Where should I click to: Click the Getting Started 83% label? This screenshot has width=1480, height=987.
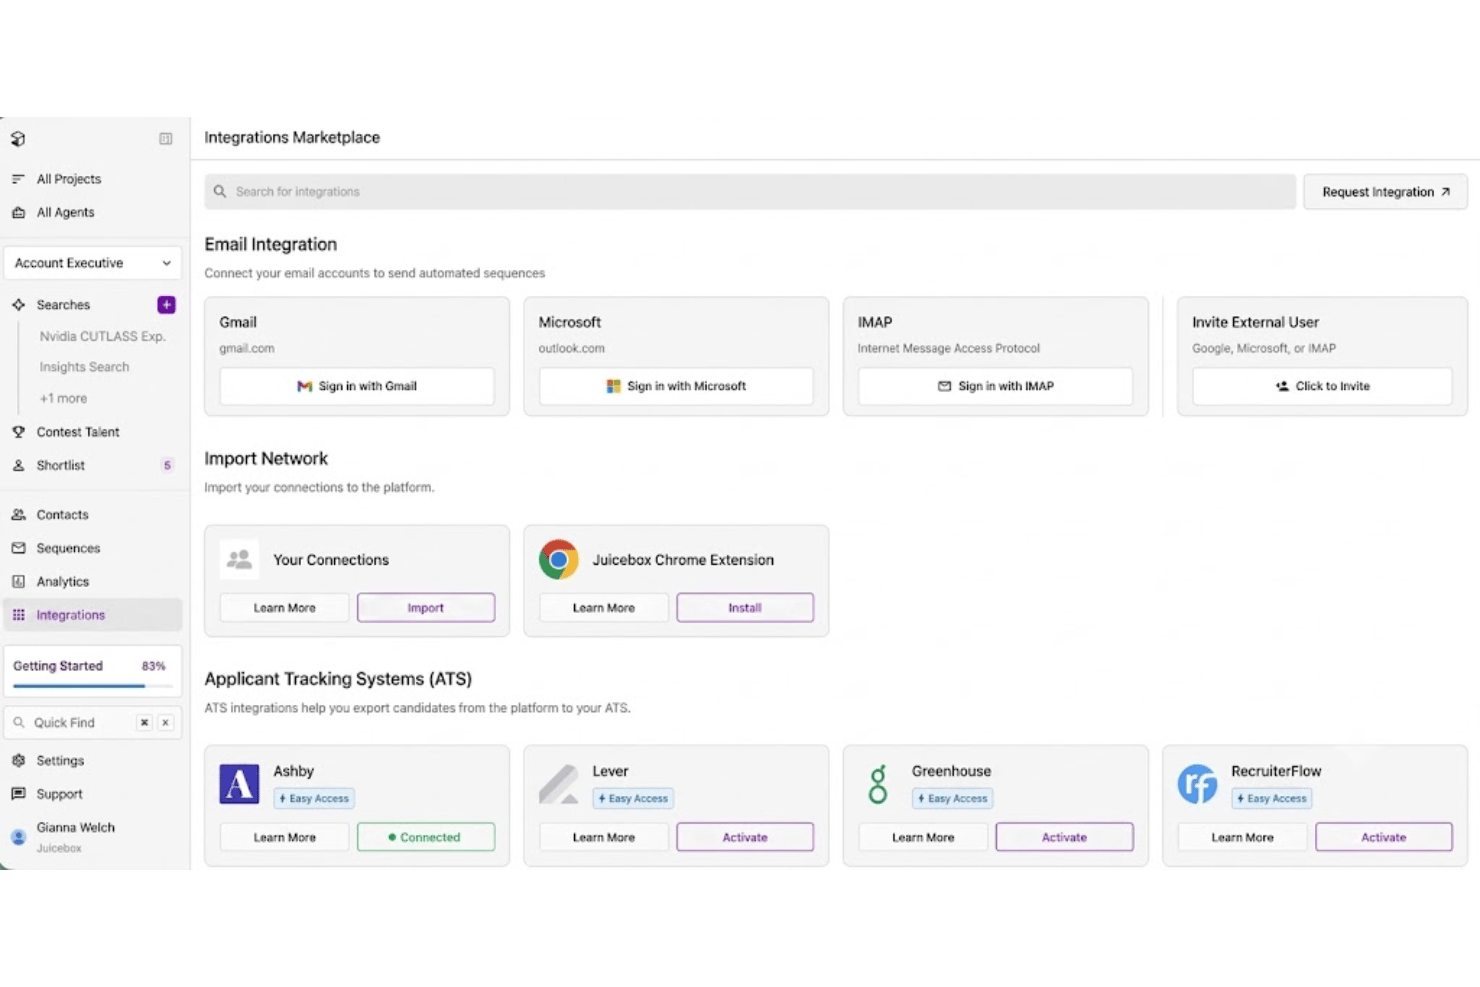pos(153,666)
